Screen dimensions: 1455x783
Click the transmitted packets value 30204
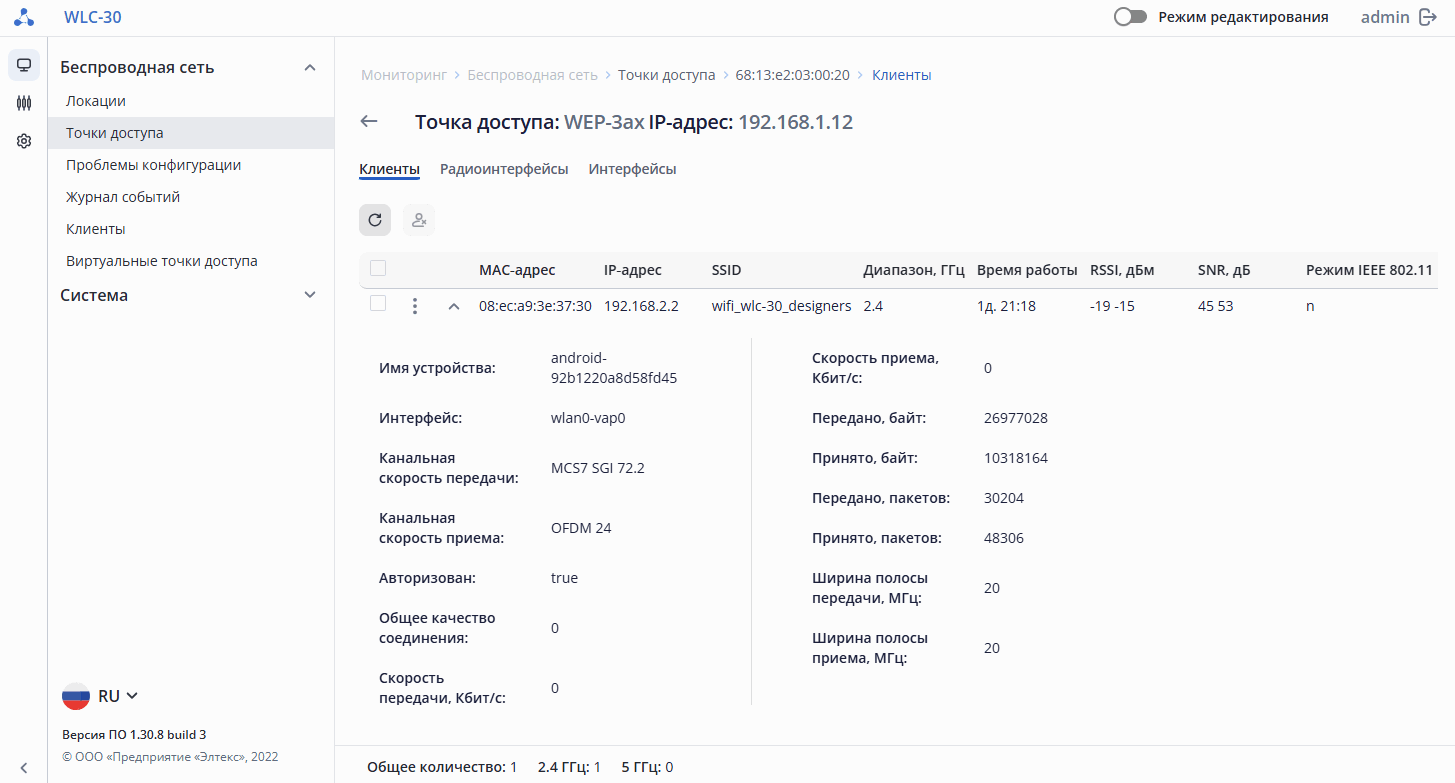1004,498
